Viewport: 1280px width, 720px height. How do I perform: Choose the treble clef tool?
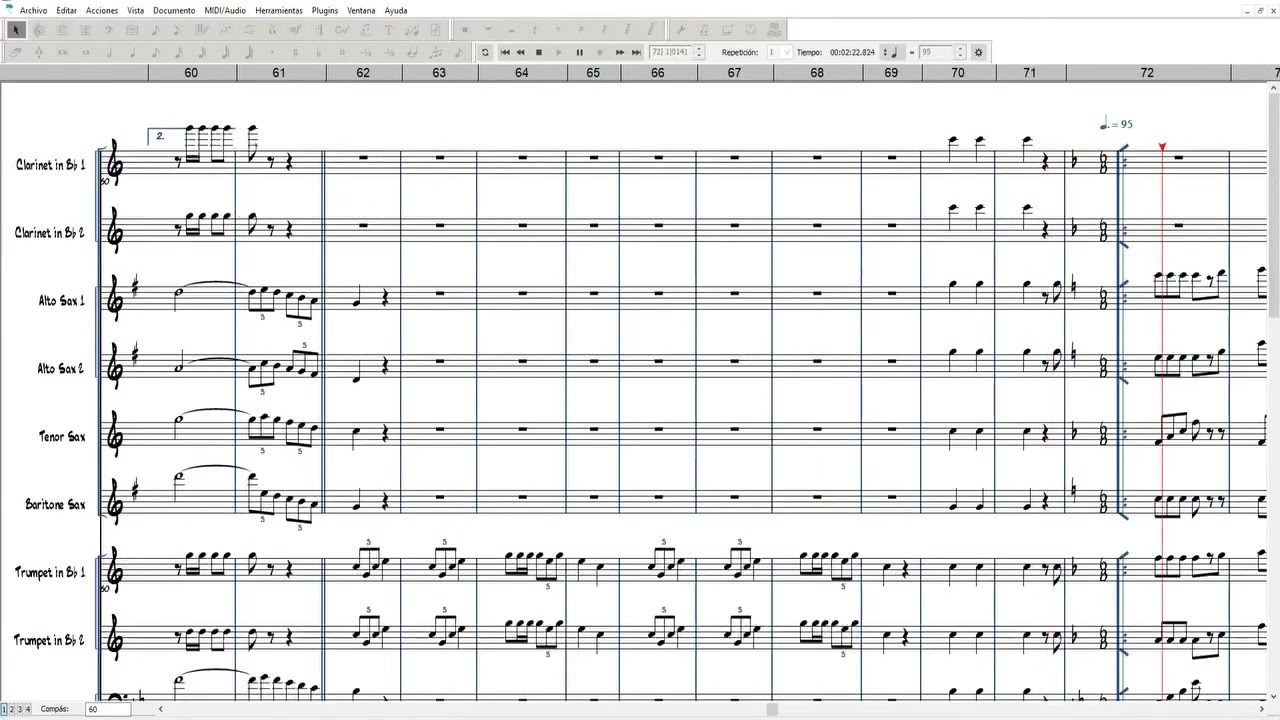pyautogui.click(x=38, y=30)
